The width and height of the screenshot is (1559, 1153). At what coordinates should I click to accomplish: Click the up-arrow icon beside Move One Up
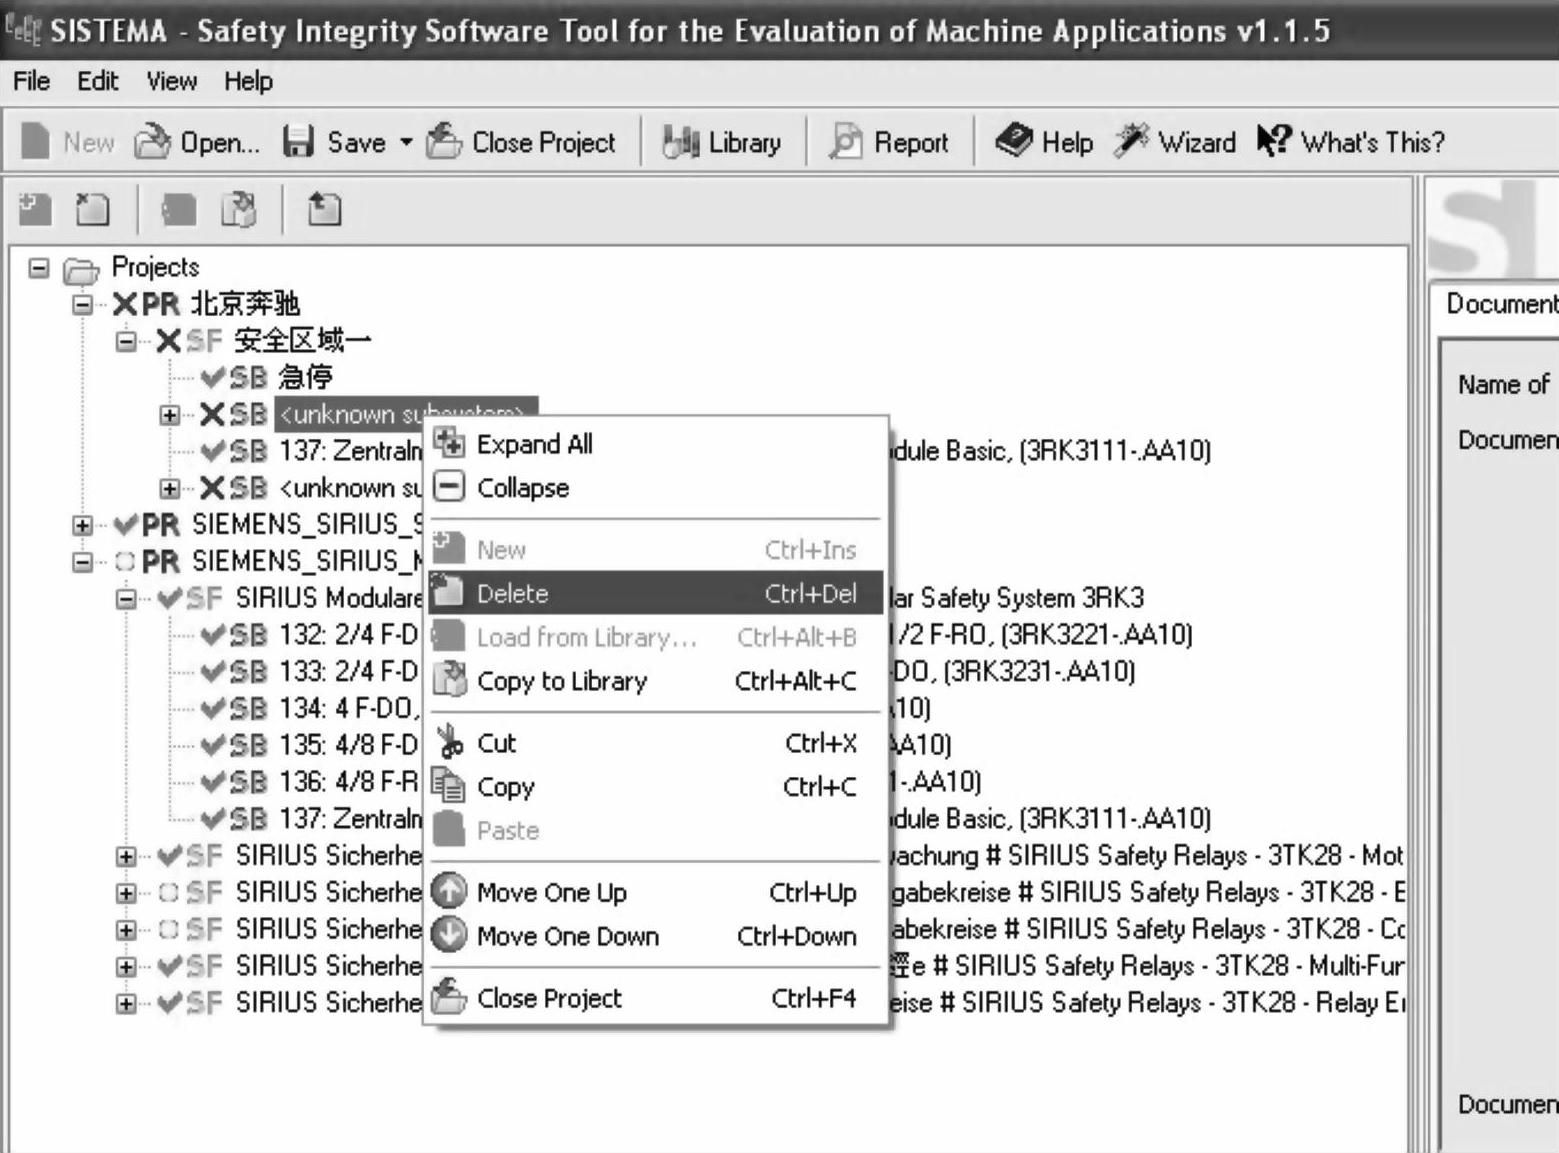[x=449, y=891]
